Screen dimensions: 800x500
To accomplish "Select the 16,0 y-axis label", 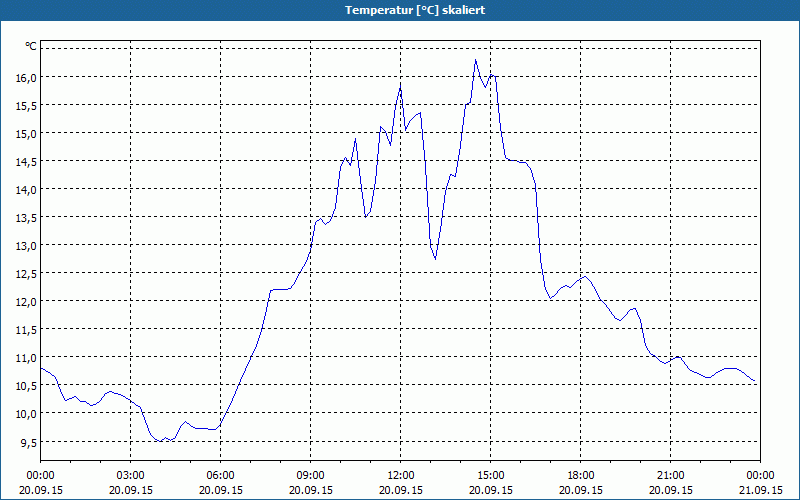I will click(26, 78).
